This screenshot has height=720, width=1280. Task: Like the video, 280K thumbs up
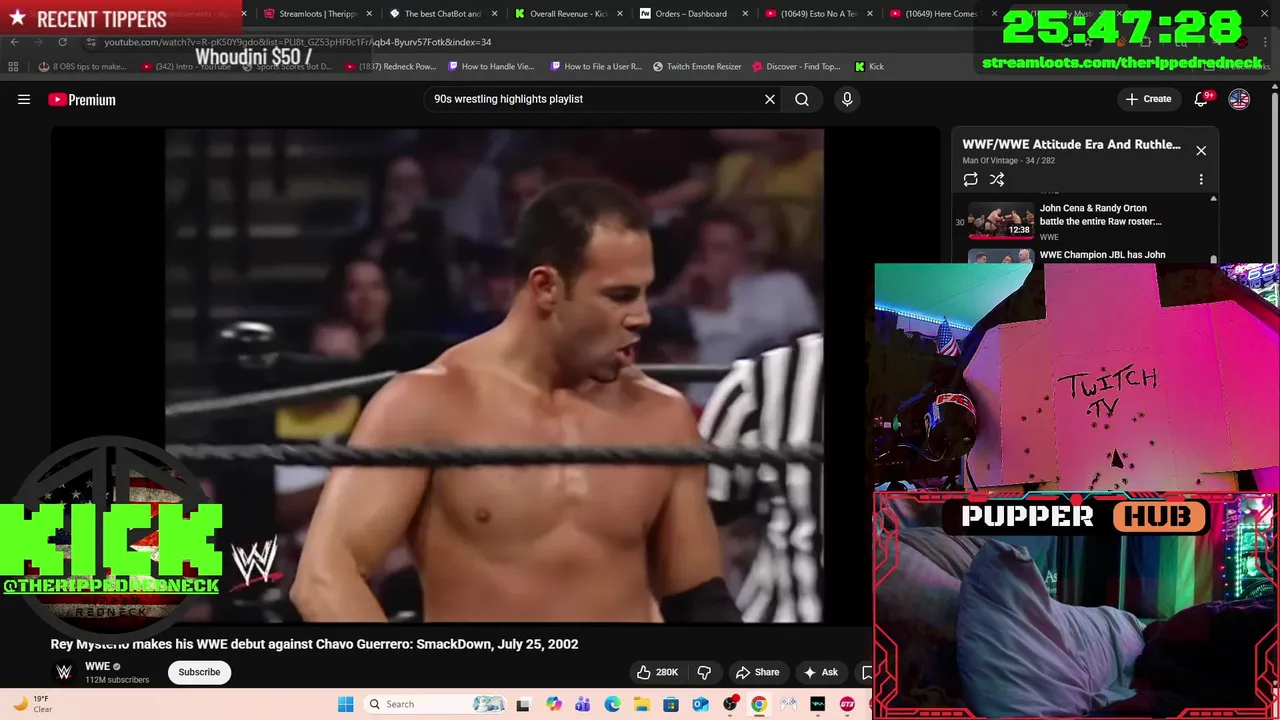point(657,672)
